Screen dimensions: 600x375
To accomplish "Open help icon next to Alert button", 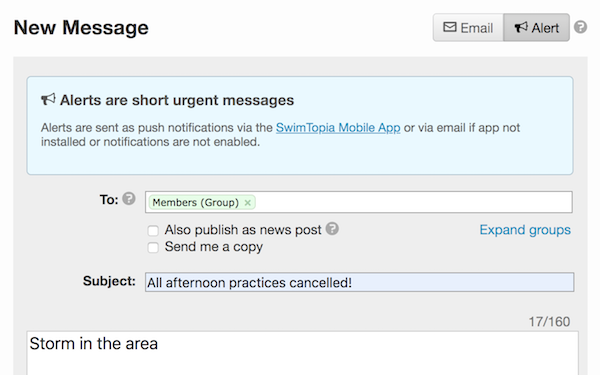I will point(580,27).
